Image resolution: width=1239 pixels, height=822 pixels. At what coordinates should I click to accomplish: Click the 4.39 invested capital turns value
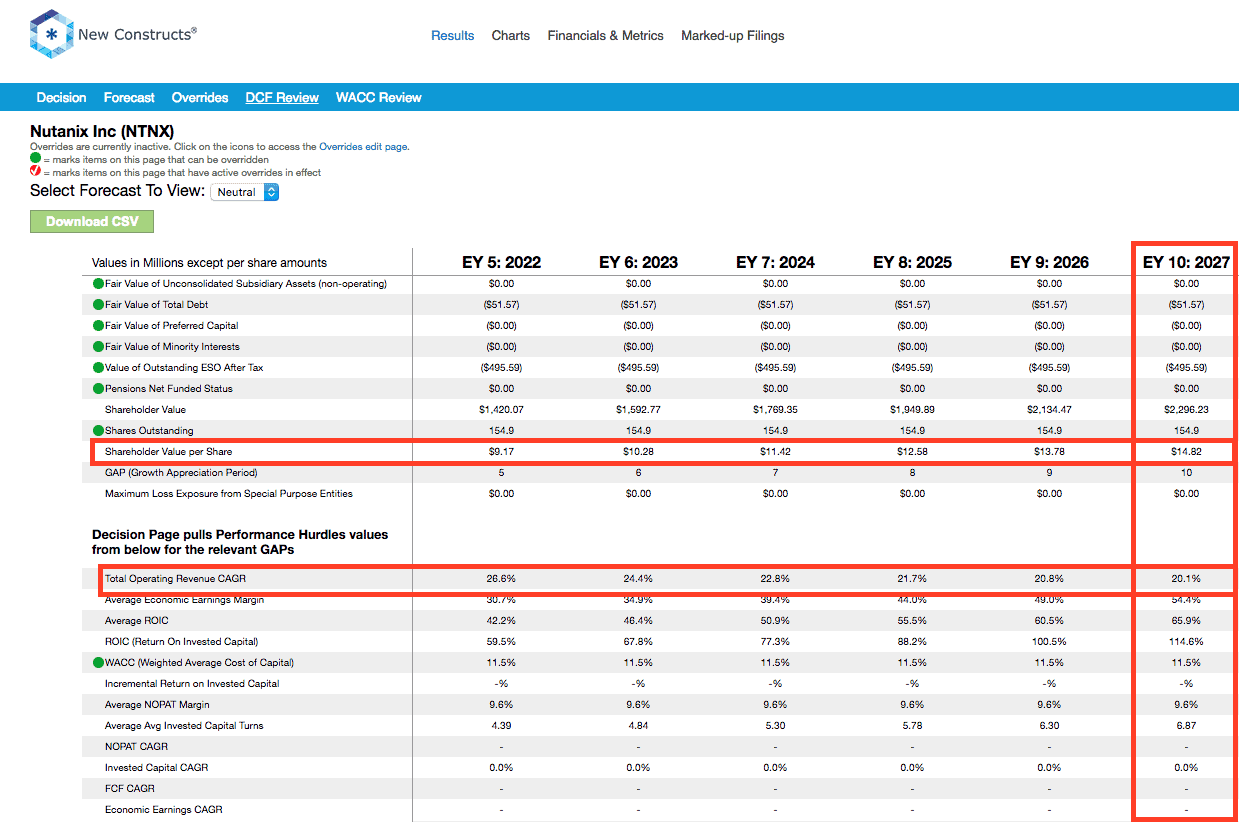coord(501,726)
